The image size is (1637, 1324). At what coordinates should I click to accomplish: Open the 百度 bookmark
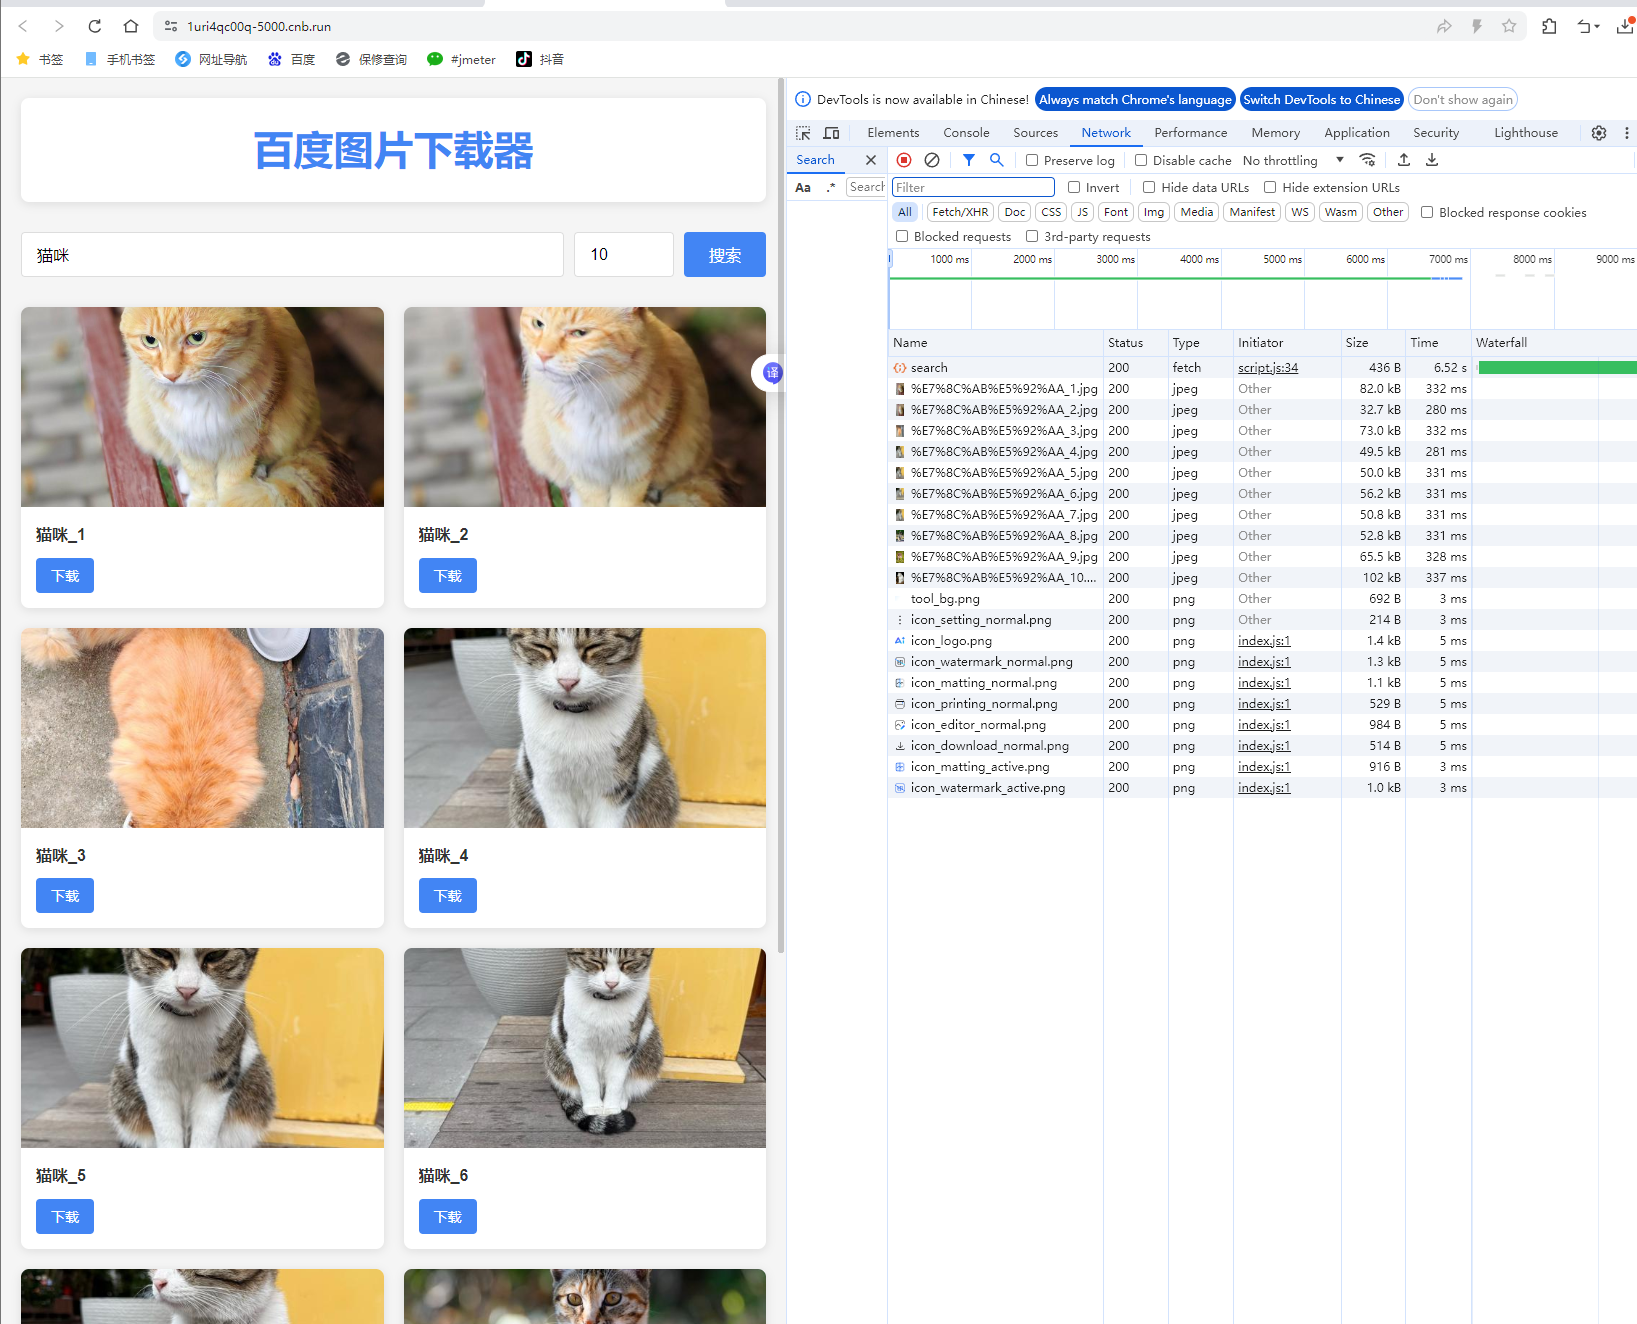pos(291,59)
